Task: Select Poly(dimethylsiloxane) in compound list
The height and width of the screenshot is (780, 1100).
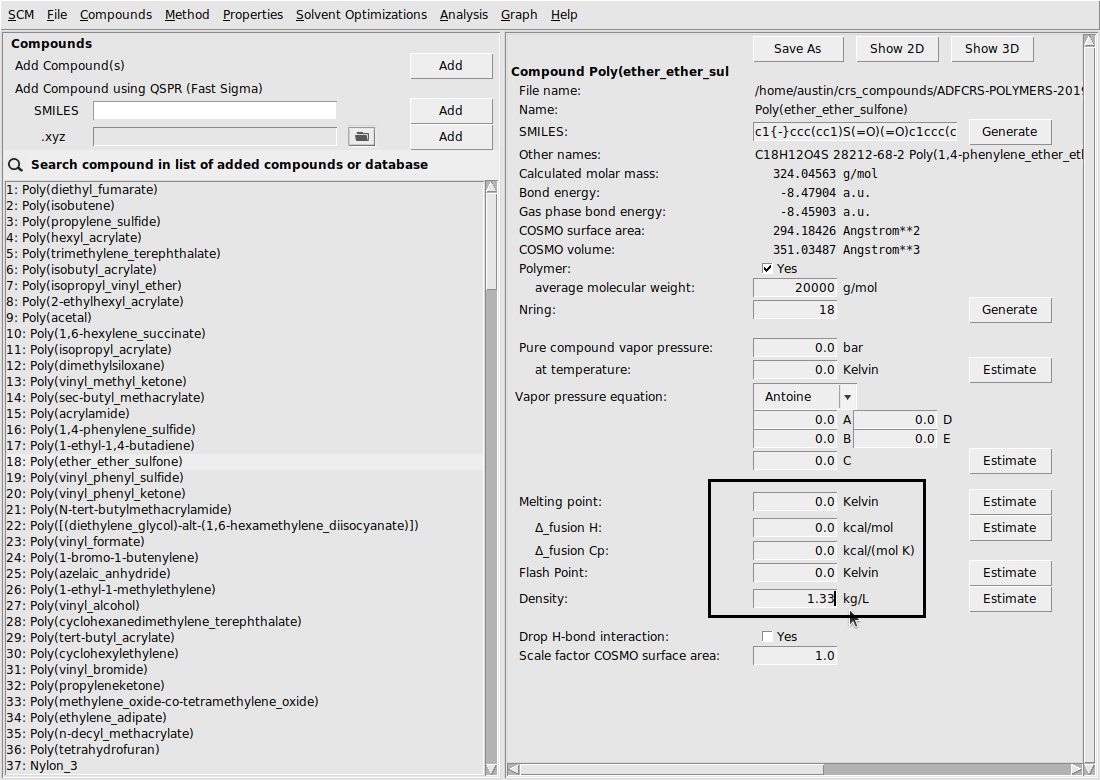Action: (x=86, y=365)
